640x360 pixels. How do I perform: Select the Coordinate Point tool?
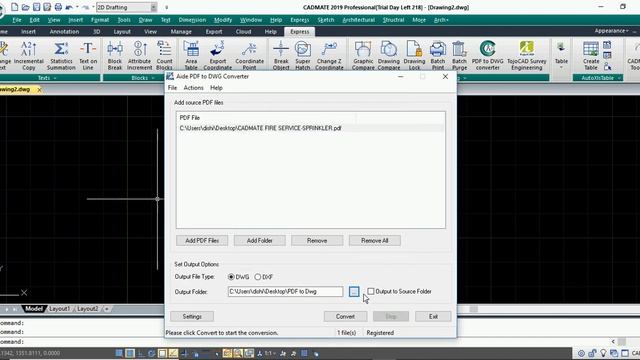click(249, 56)
